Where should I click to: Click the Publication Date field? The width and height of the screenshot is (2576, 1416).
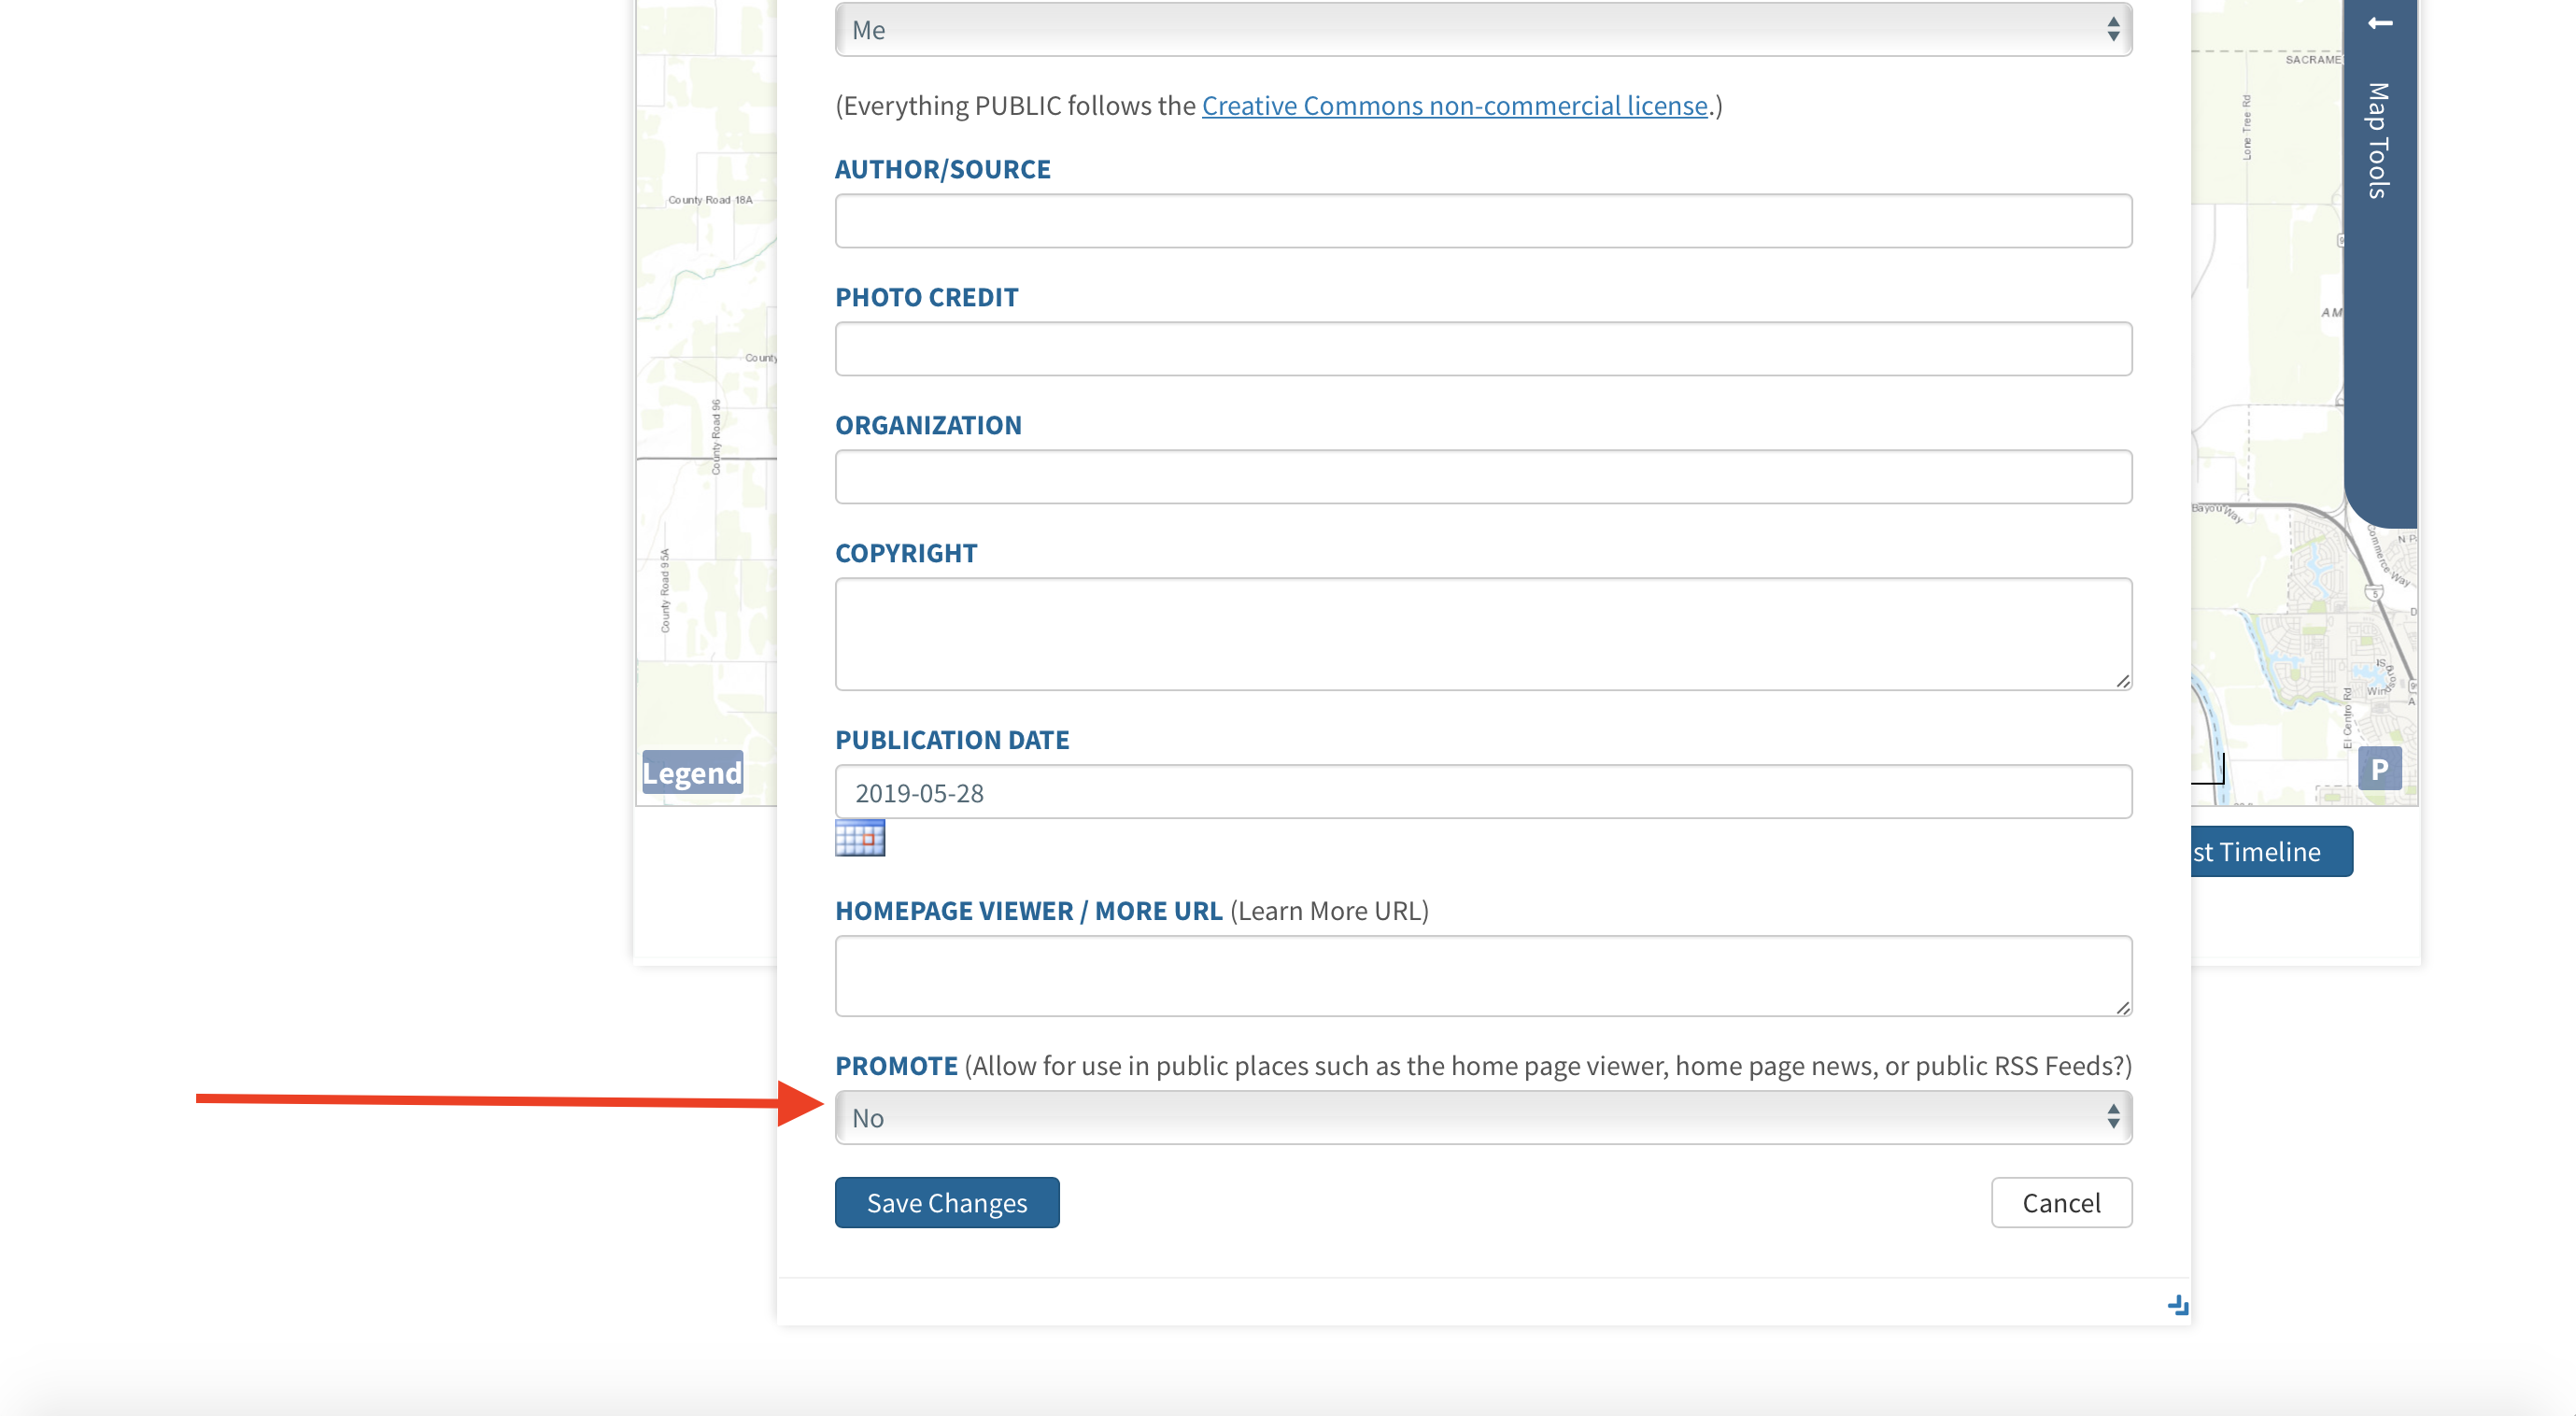pyautogui.click(x=1482, y=792)
